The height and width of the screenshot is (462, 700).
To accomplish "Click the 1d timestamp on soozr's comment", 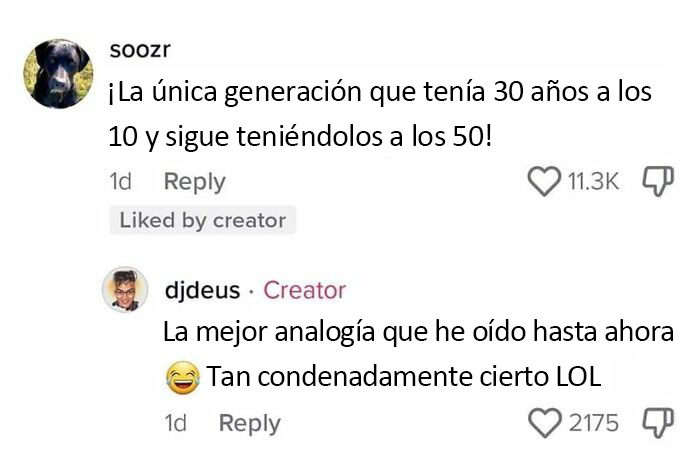I will (119, 182).
